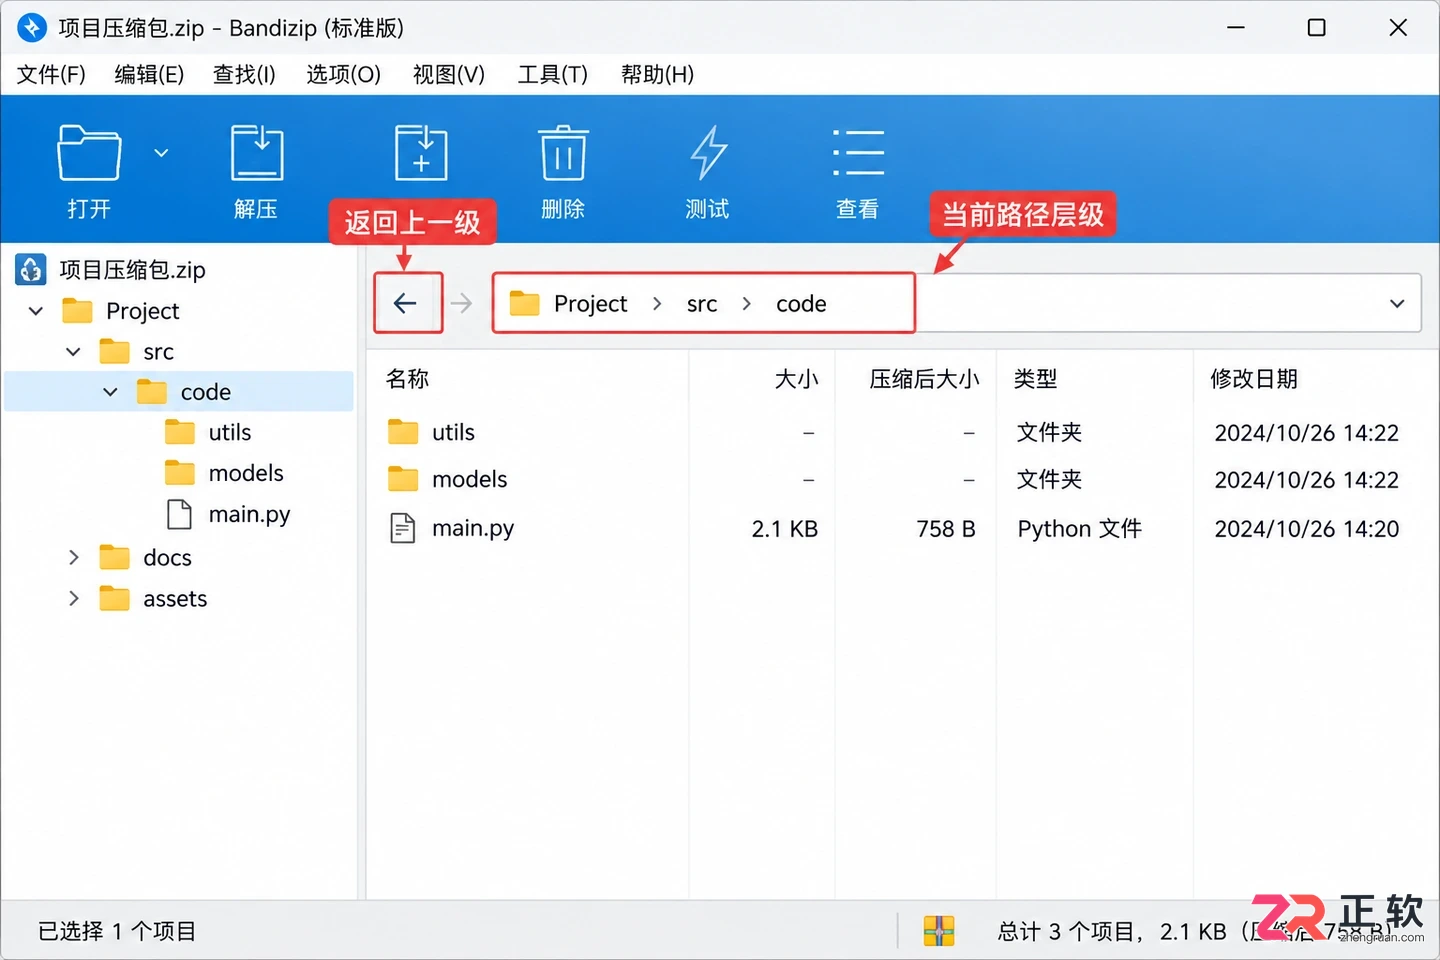
Task: Click the 解压 extract icon
Action: (257, 153)
